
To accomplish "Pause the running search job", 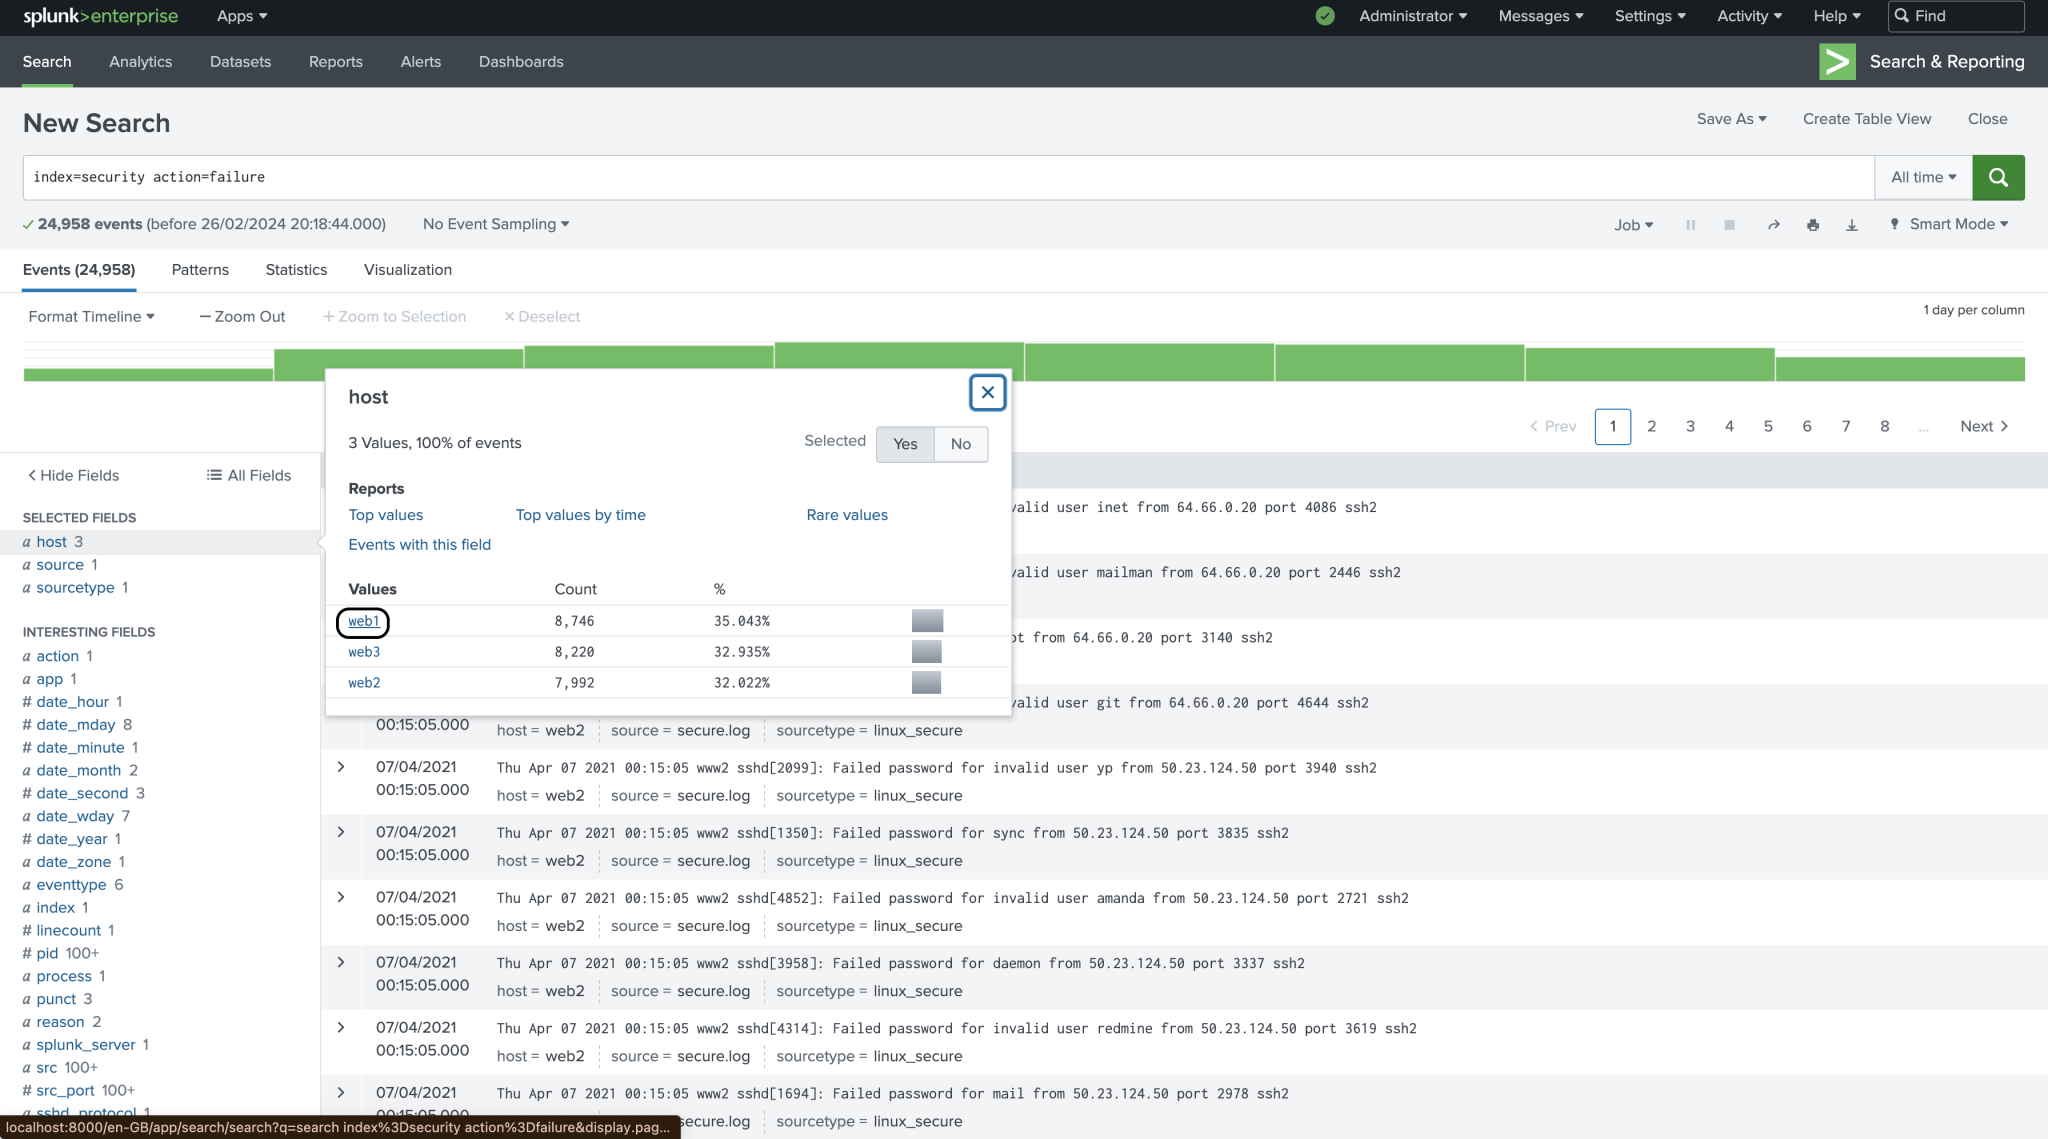I will pos(1690,224).
